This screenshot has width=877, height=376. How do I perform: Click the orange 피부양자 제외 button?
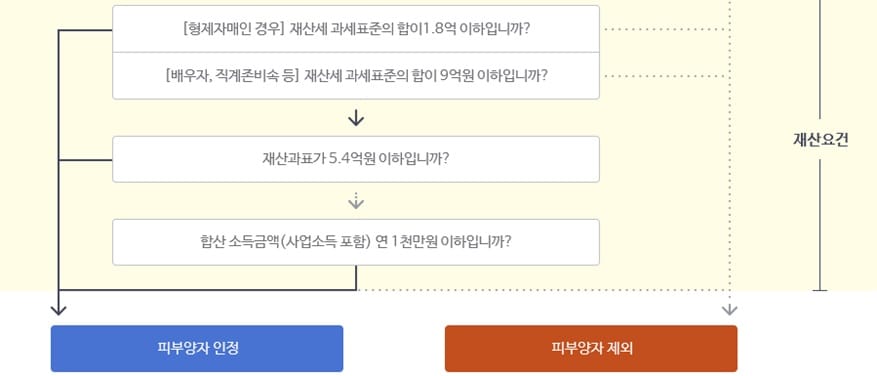click(591, 349)
